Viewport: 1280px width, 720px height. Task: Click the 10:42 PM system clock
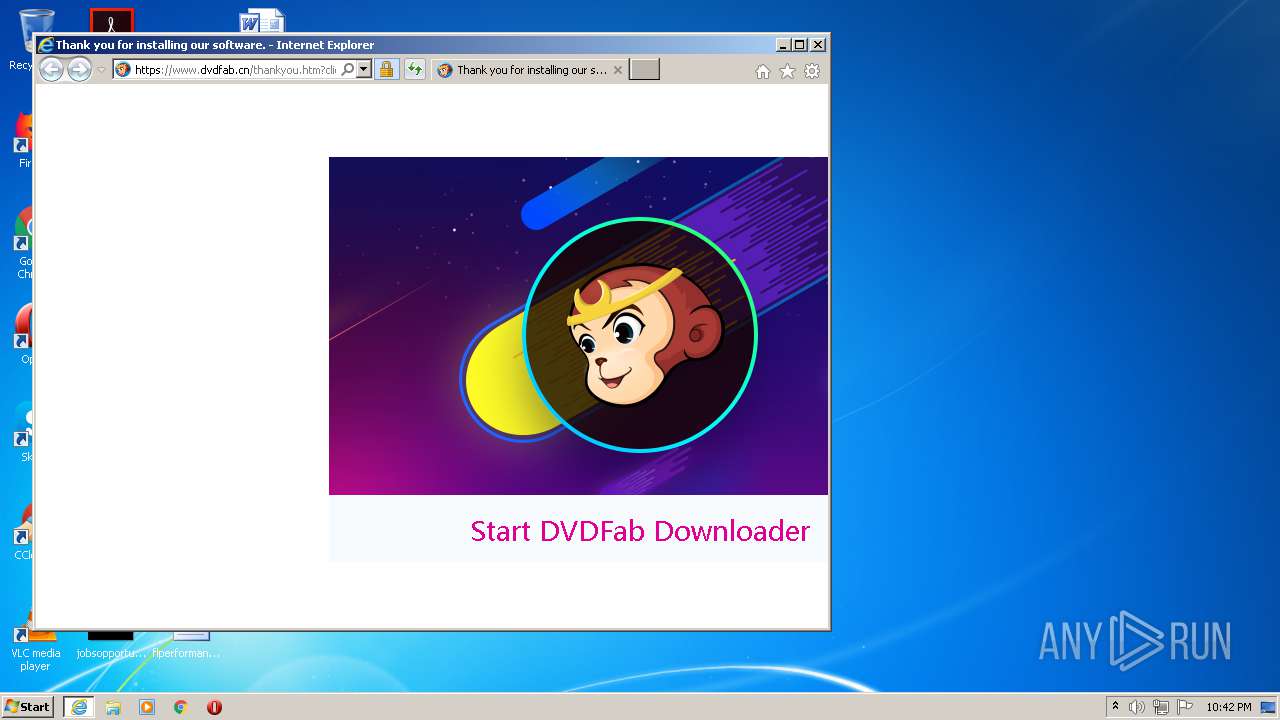1228,707
